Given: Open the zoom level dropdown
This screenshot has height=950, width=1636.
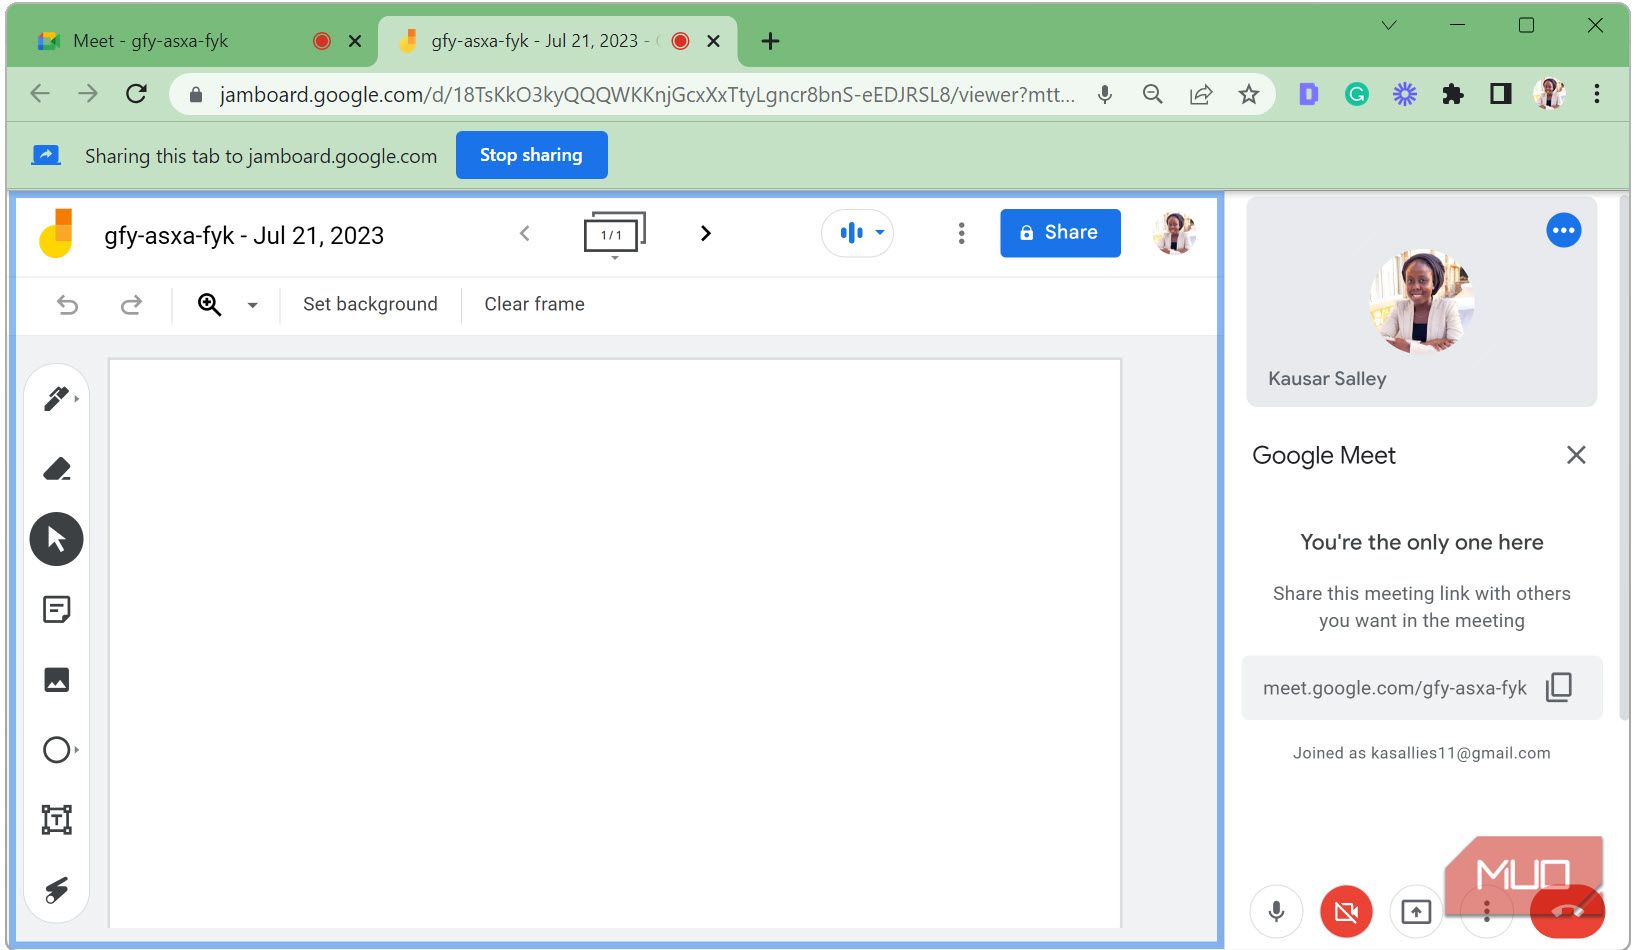Looking at the screenshot, I should point(252,304).
